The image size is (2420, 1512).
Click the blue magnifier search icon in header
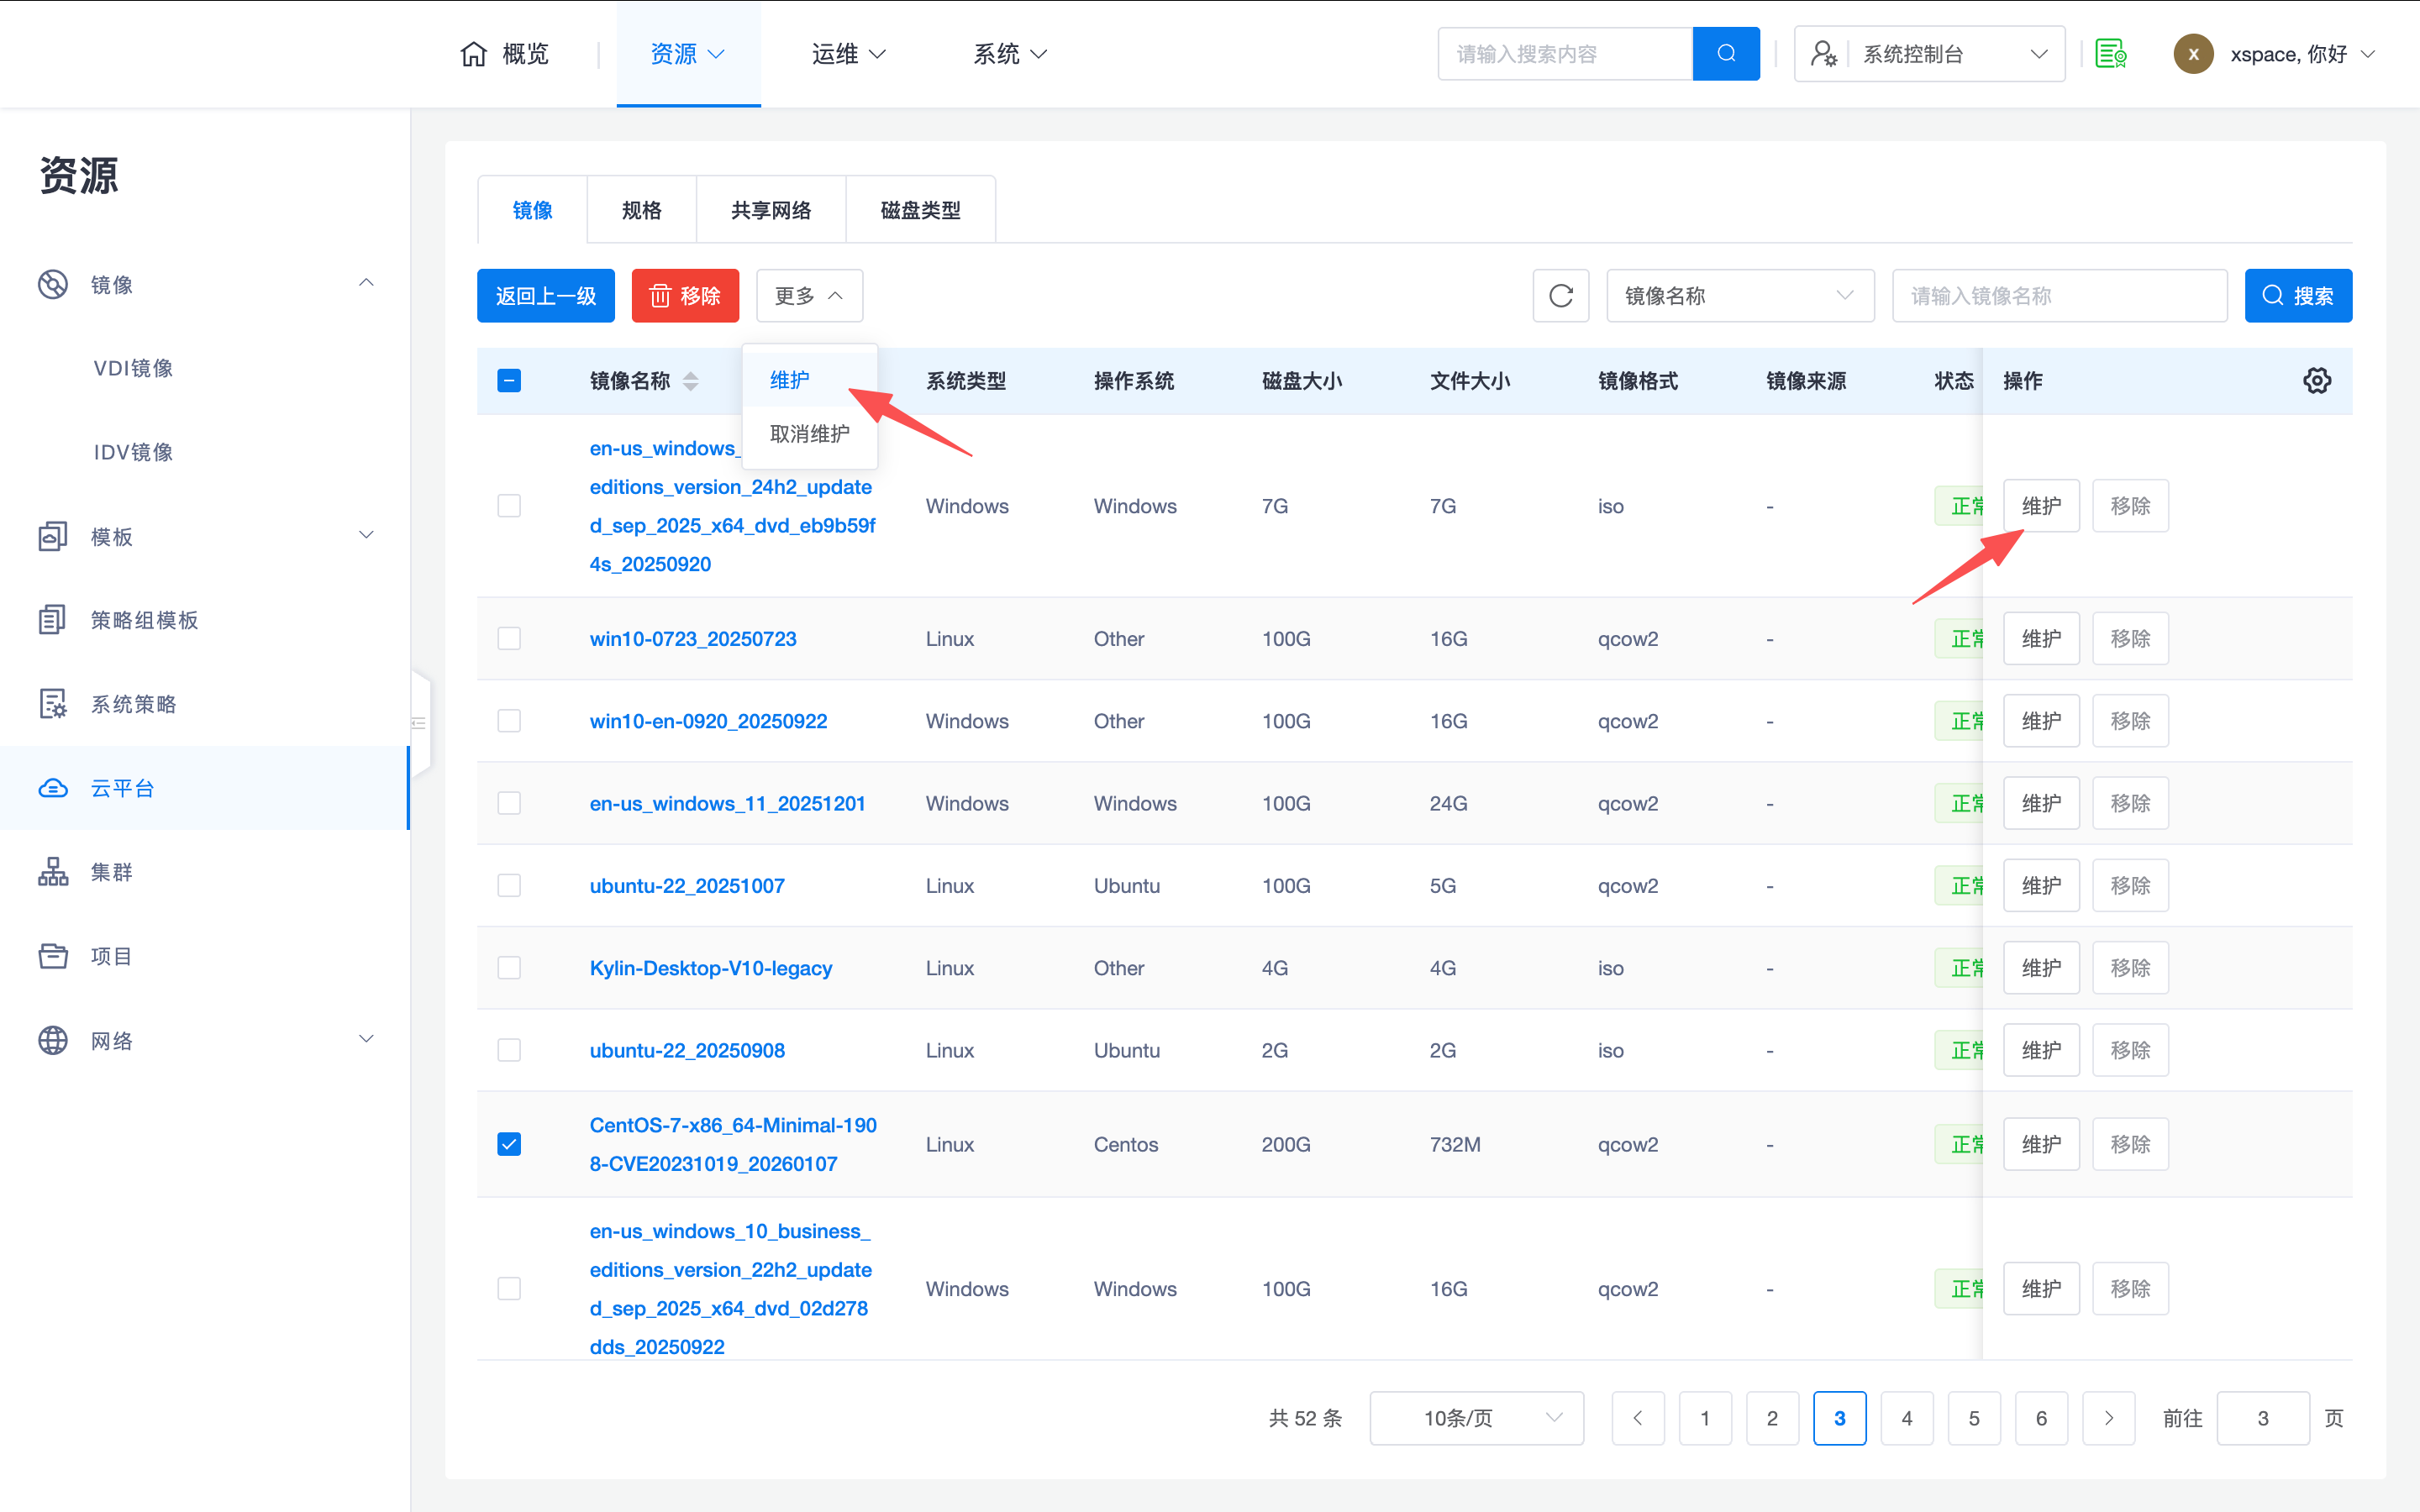[1725, 54]
